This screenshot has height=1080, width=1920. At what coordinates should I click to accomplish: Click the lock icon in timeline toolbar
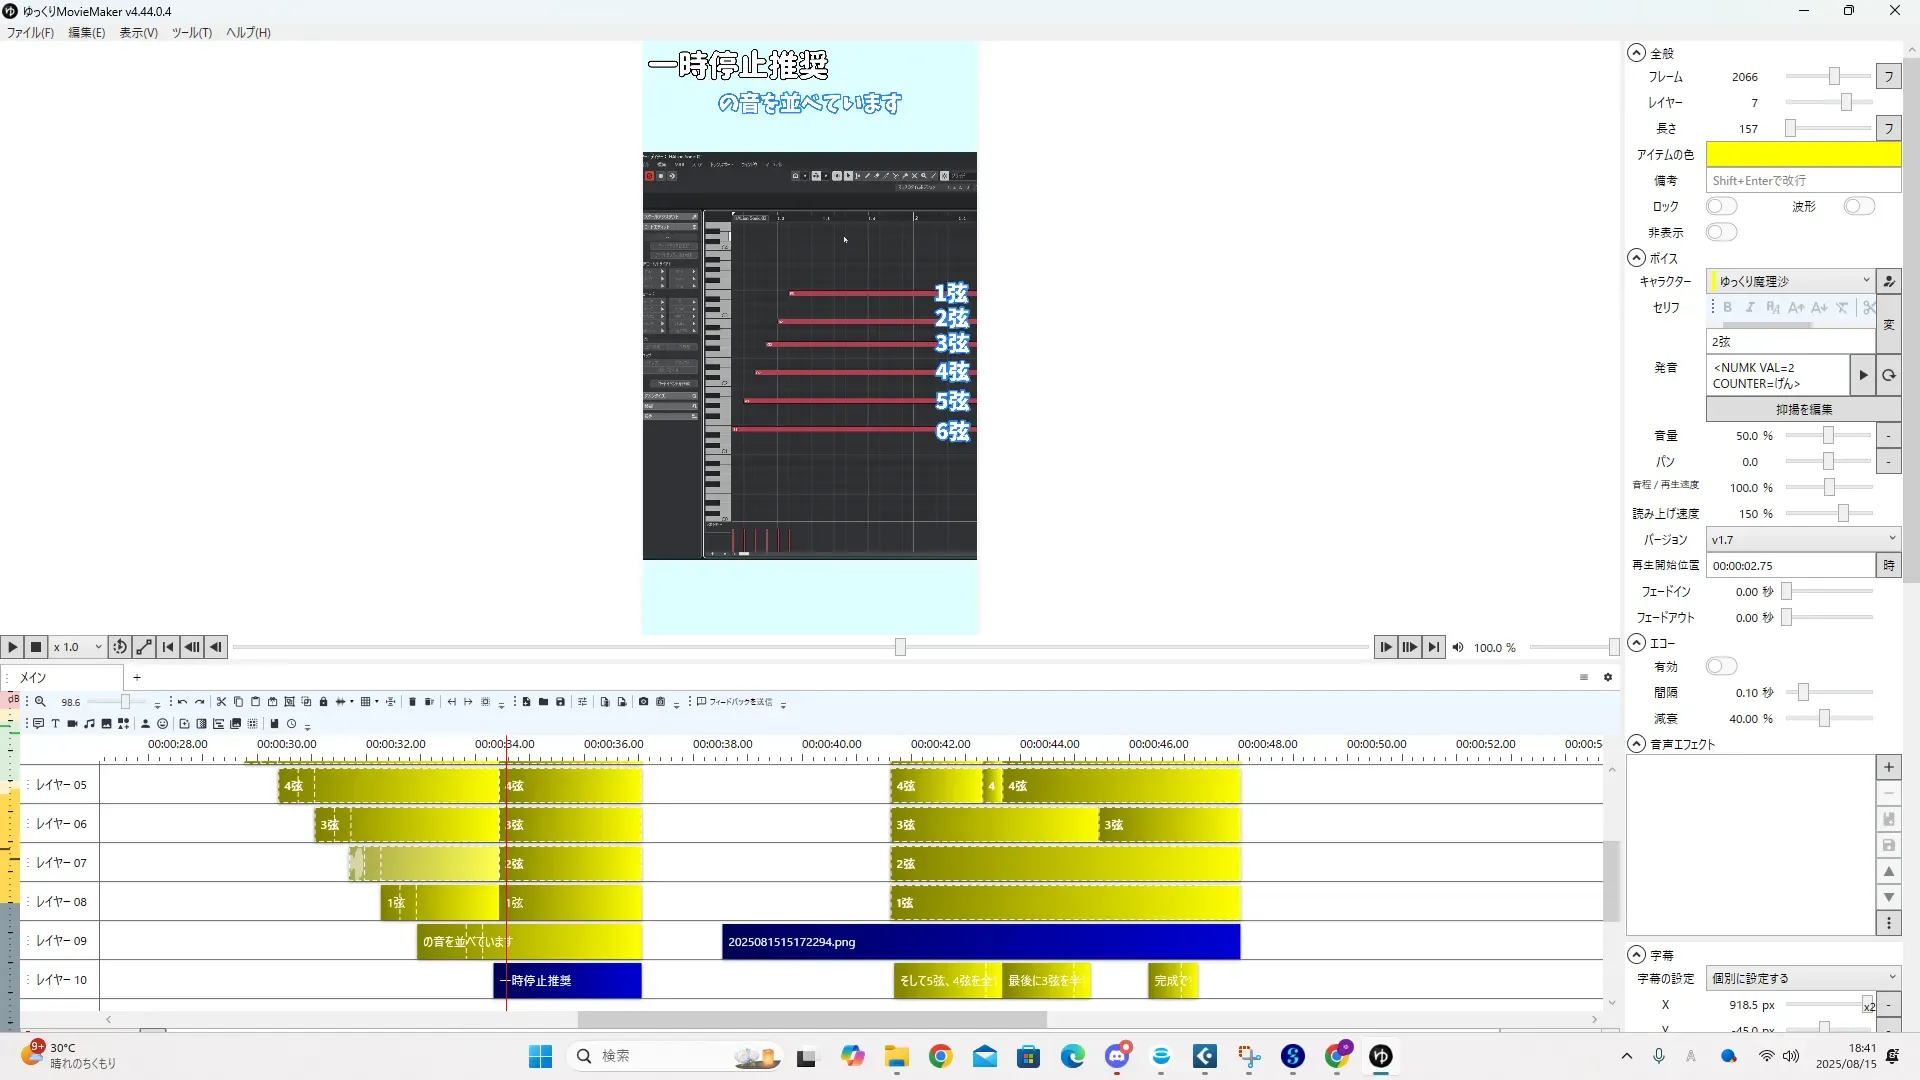323,702
